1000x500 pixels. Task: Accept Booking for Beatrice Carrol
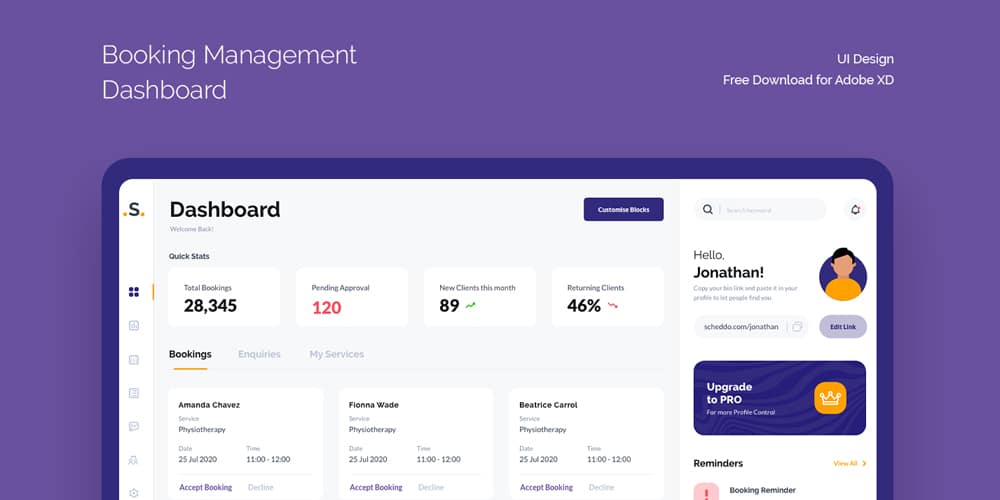tap(547, 487)
